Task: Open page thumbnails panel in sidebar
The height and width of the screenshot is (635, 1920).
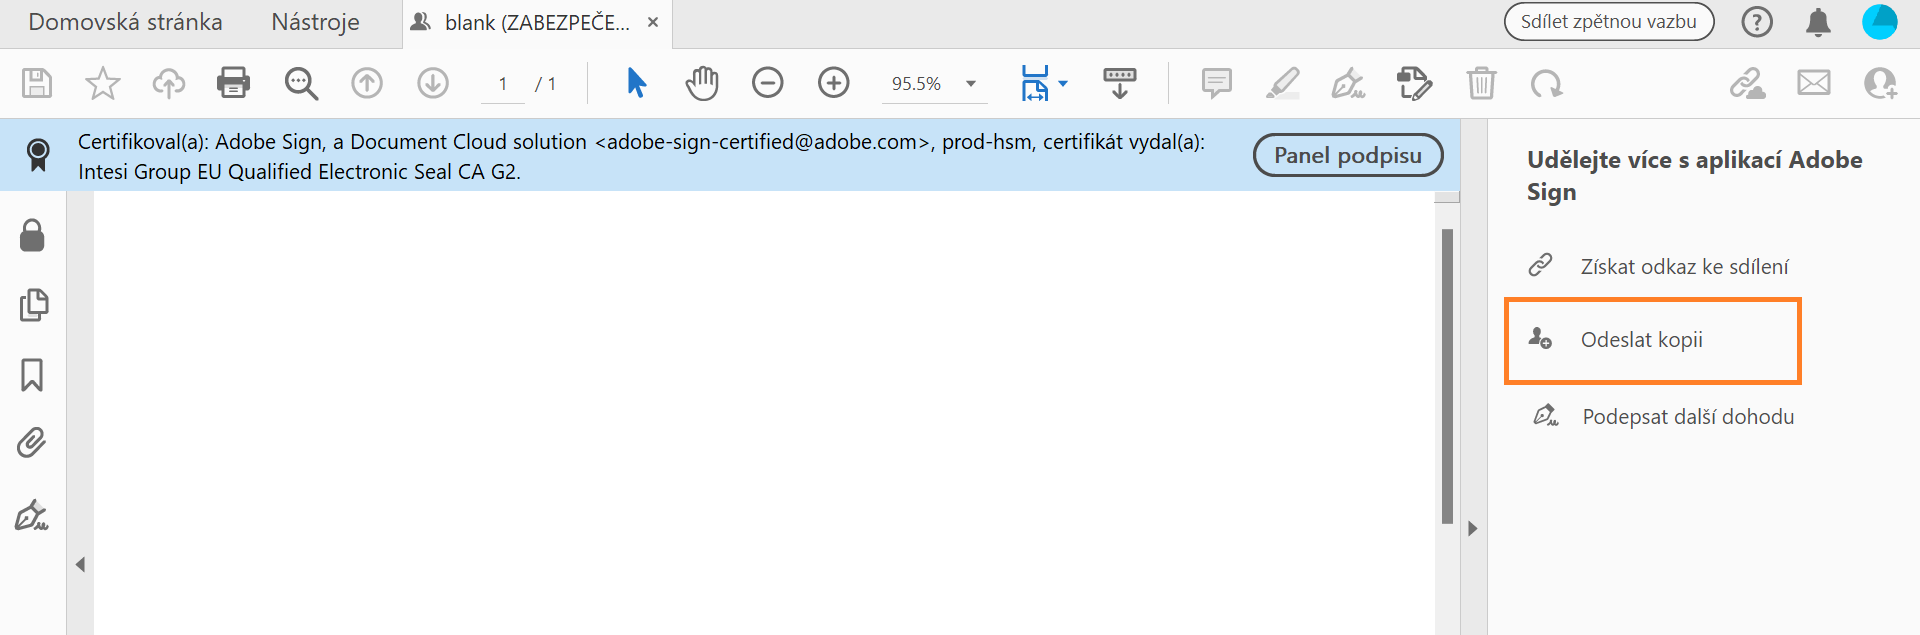Action: tap(33, 305)
